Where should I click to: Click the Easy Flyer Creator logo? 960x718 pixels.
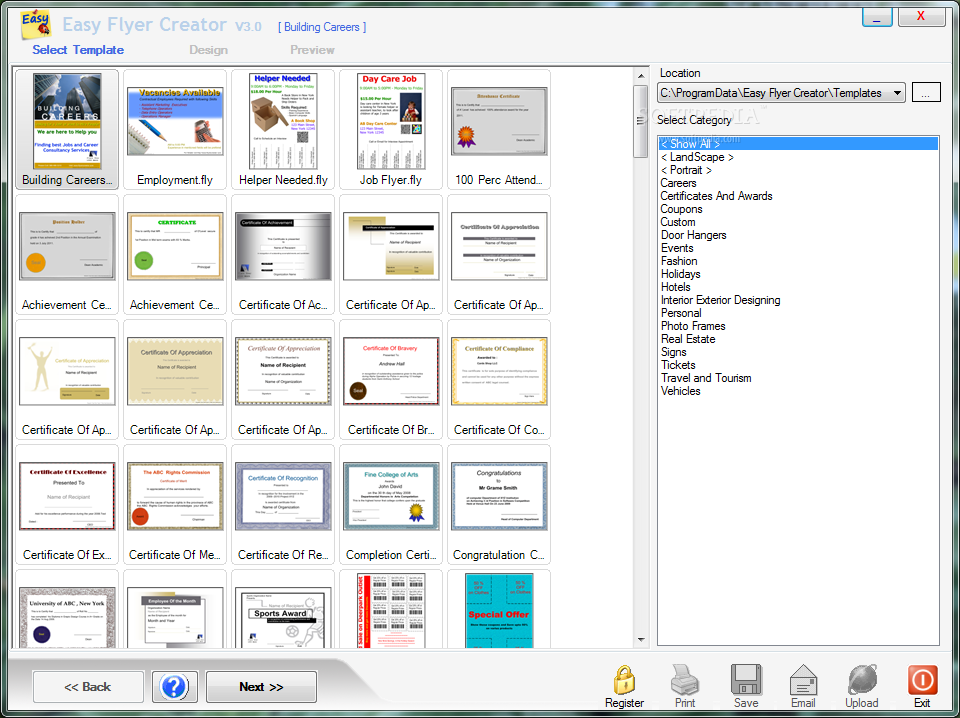tap(35, 26)
